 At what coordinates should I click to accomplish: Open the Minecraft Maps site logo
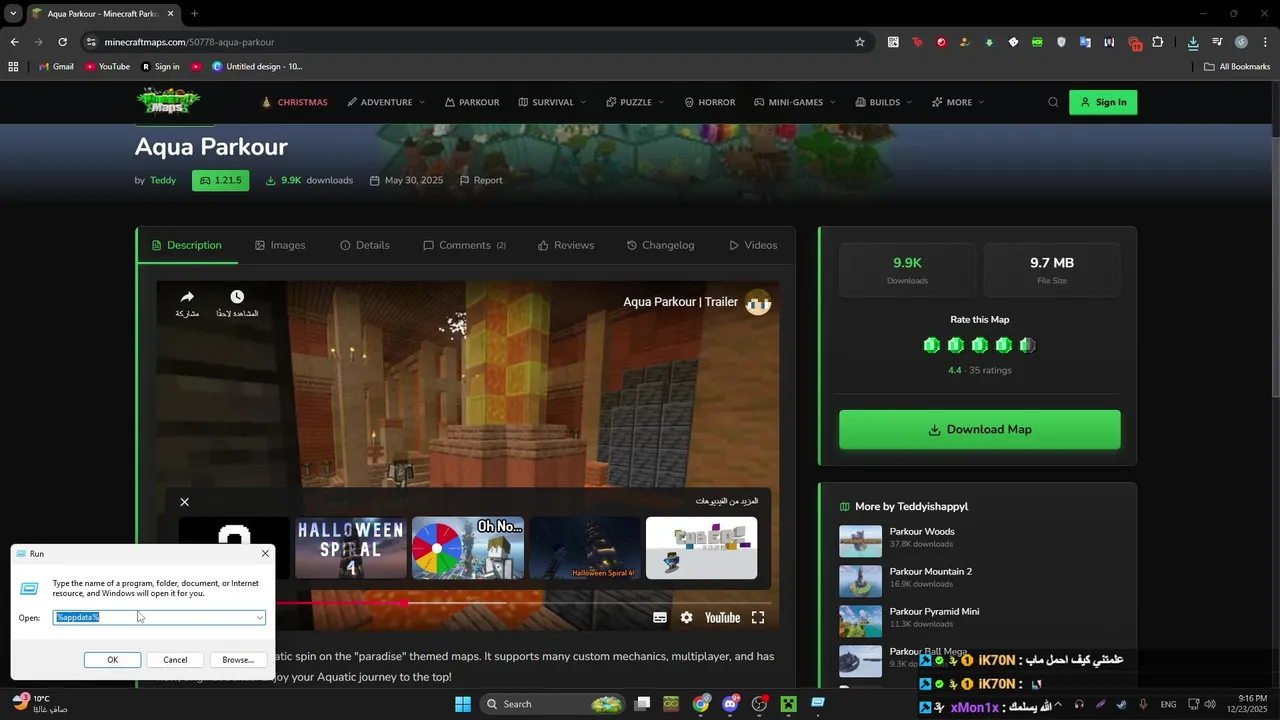(168, 101)
